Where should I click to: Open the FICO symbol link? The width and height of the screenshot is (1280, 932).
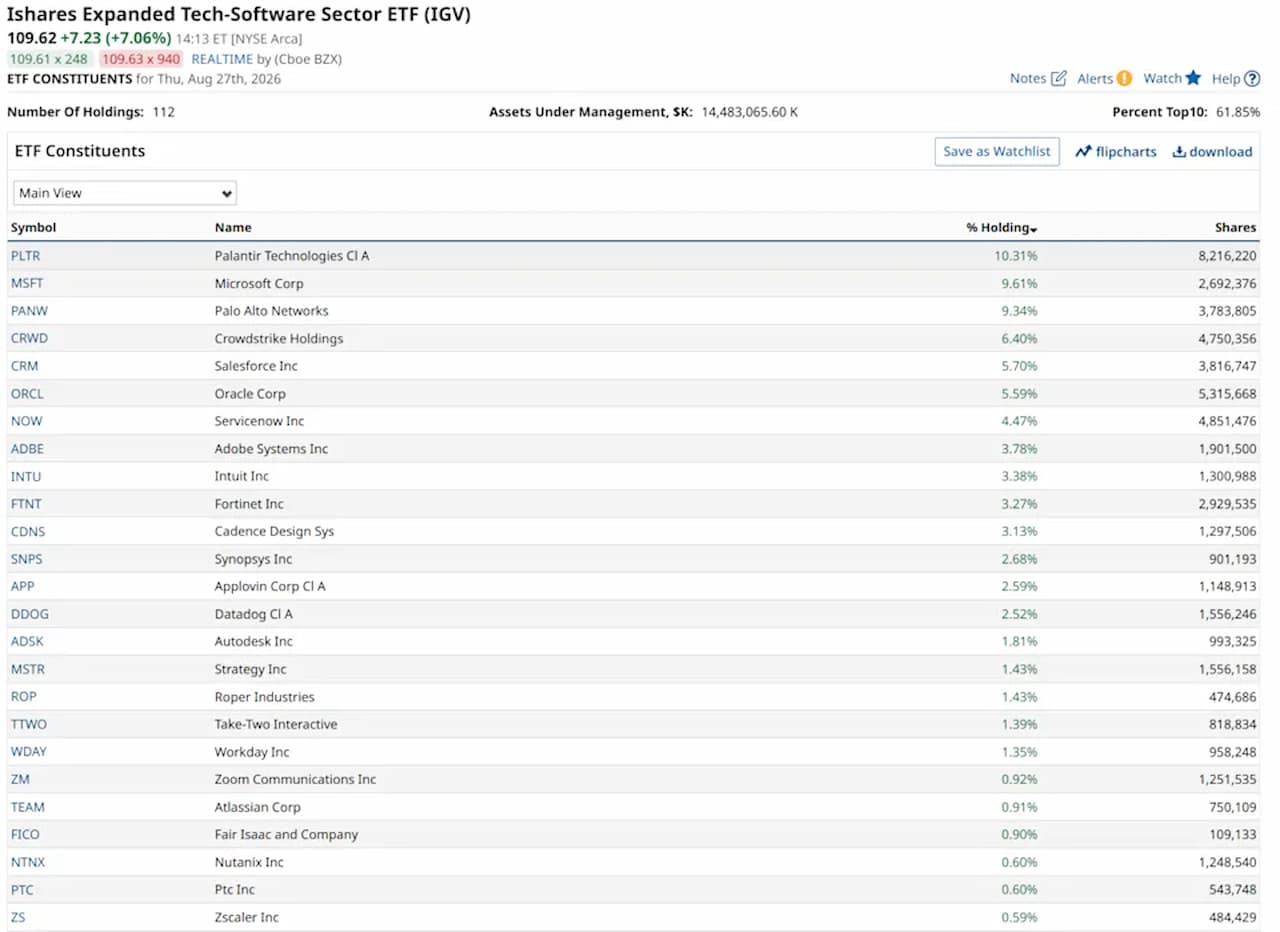coord(26,834)
